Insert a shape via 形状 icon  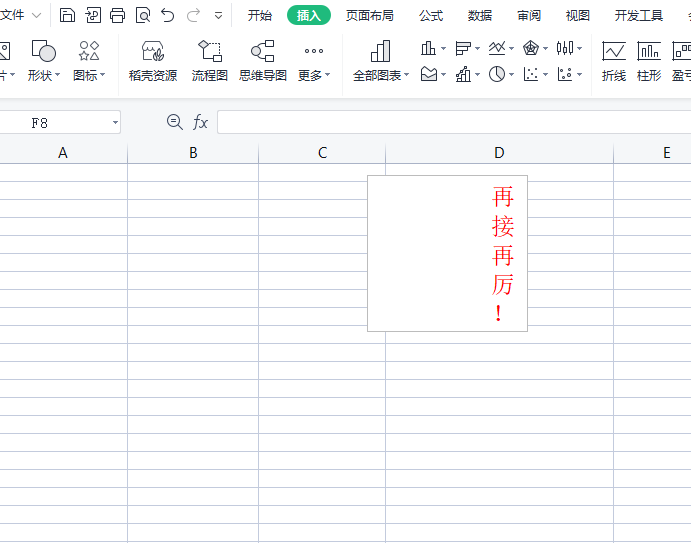click(43, 51)
